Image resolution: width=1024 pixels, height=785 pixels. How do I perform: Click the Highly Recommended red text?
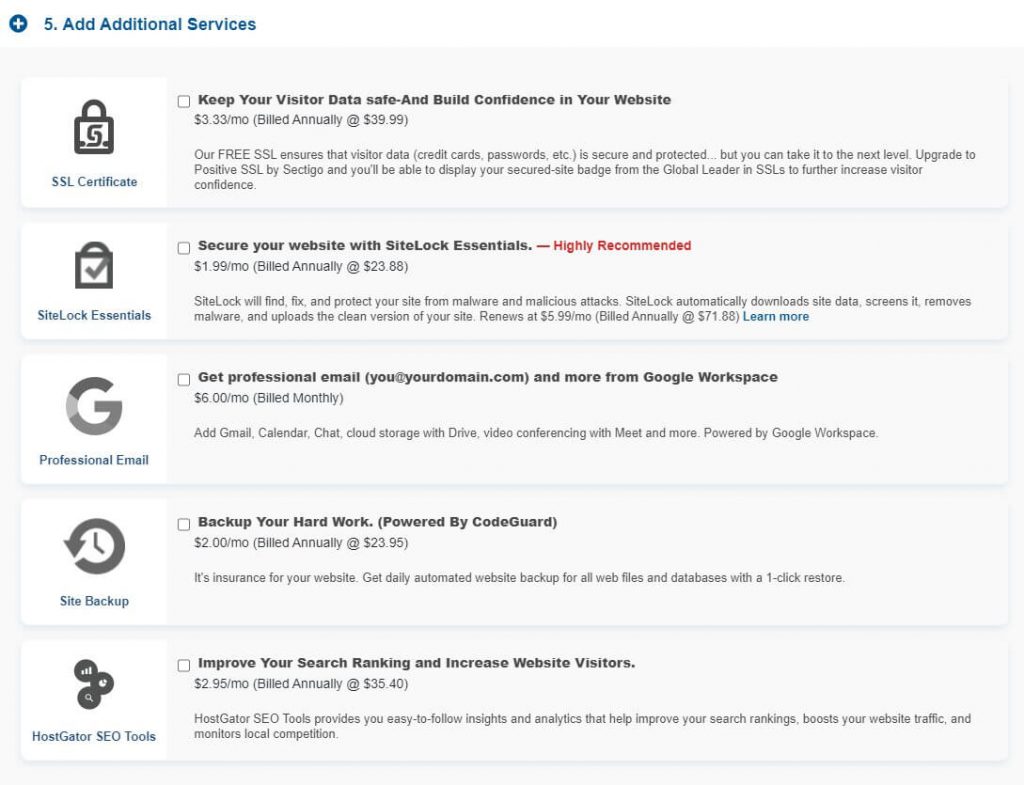pos(621,246)
